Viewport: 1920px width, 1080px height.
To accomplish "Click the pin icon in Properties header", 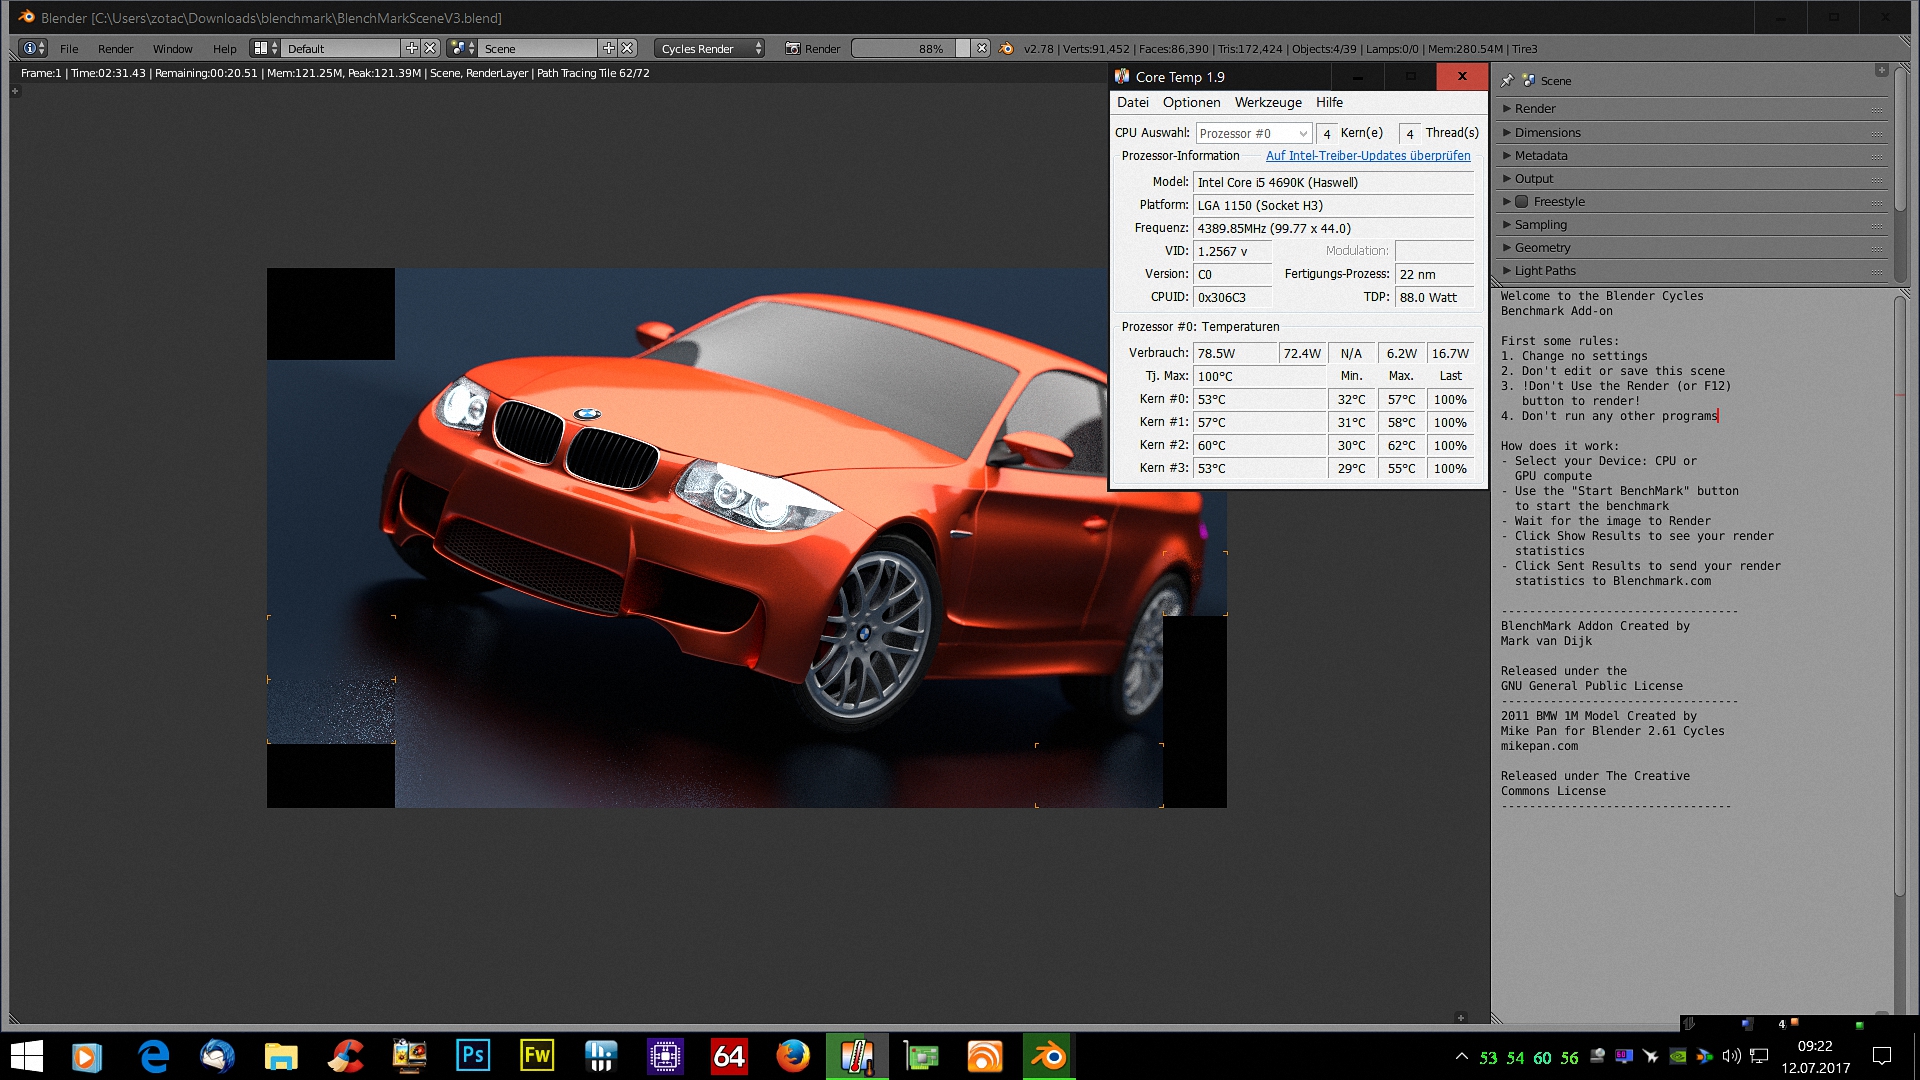I will (x=1507, y=80).
